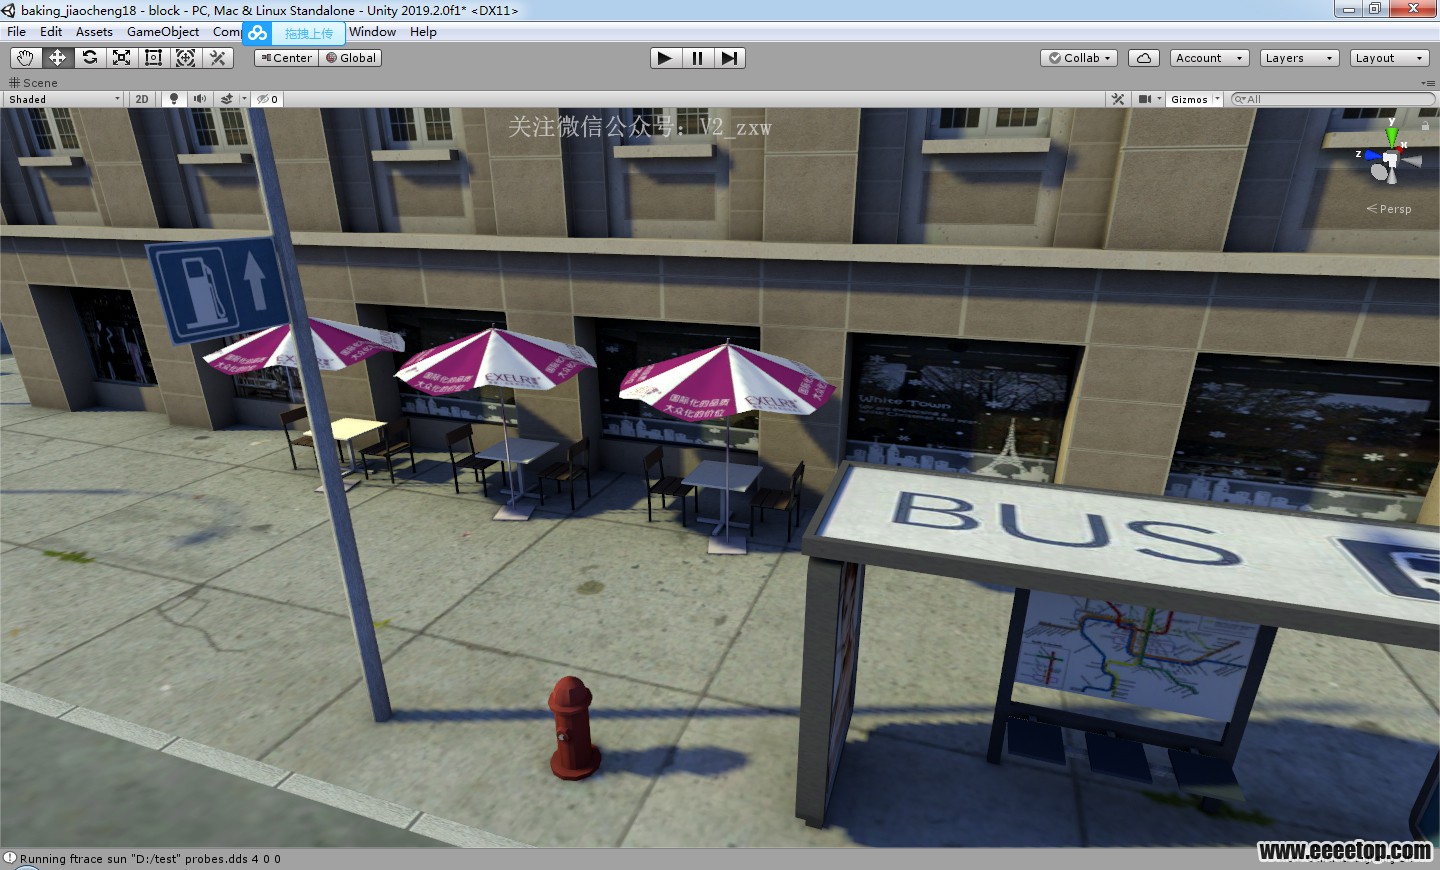
Task: Toggle scene audio playback
Action: [200, 99]
